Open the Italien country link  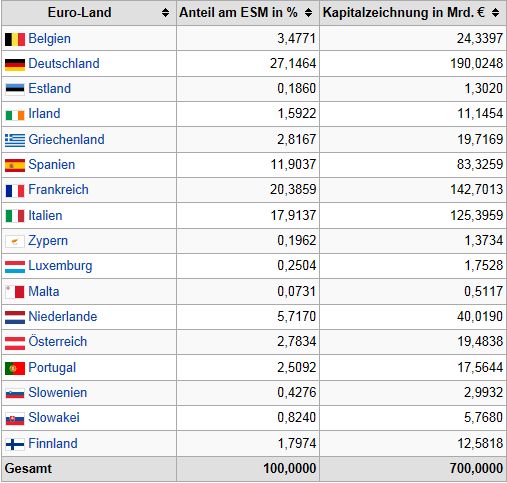(45, 215)
